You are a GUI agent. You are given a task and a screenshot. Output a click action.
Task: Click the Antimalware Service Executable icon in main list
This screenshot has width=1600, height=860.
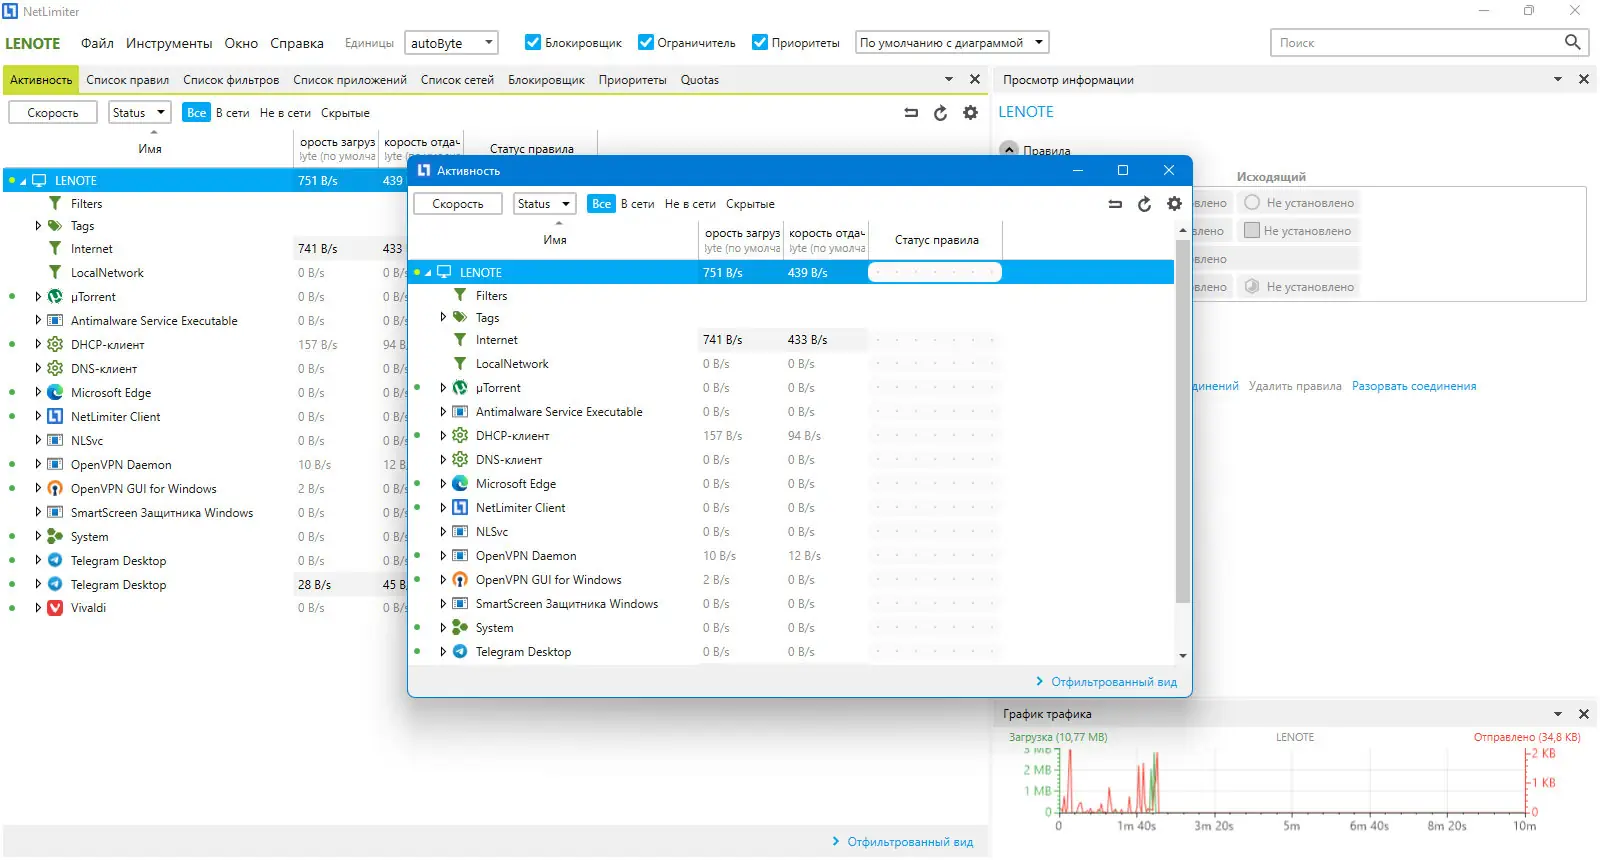[x=55, y=321]
